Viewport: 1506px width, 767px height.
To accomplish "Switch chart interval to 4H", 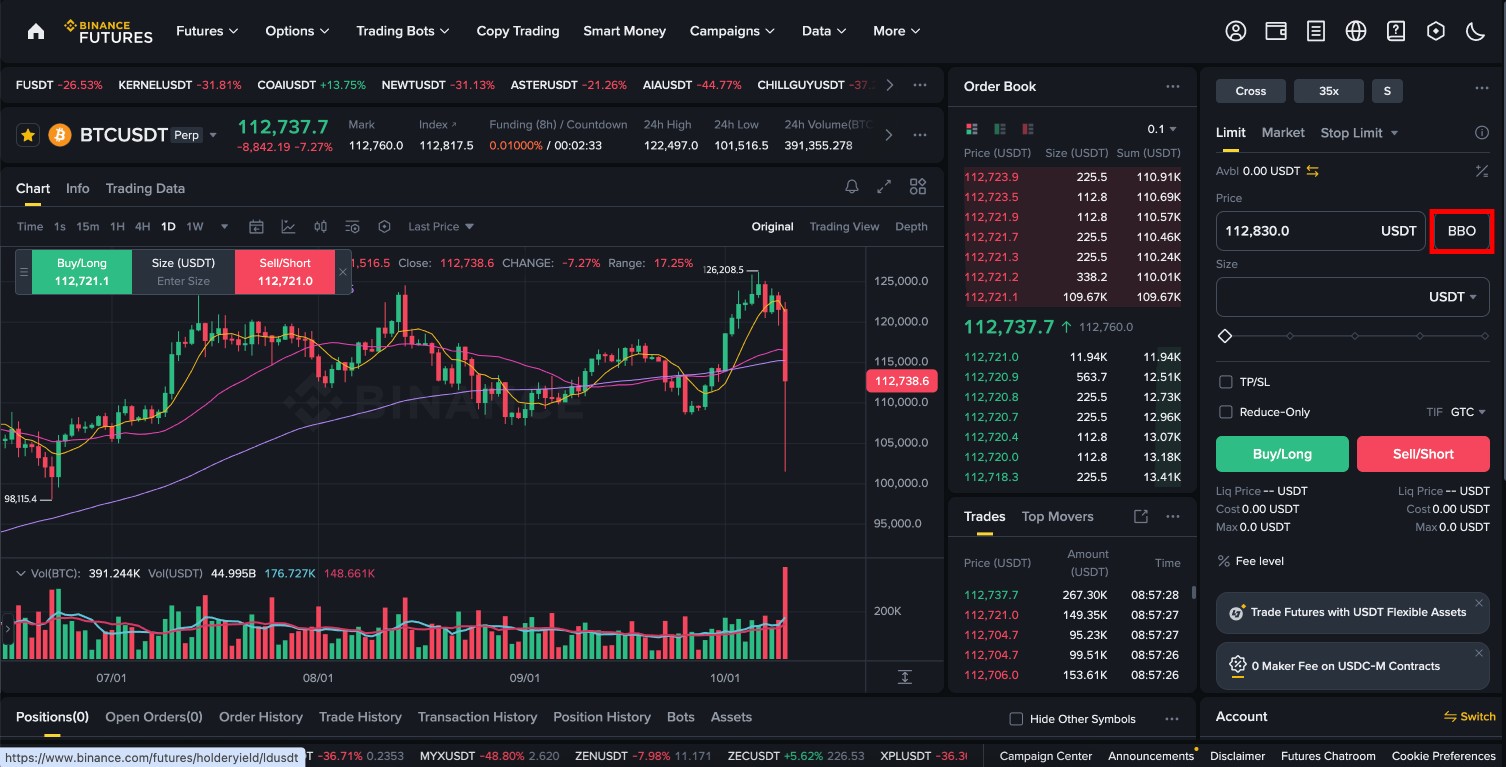I will pyautogui.click(x=143, y=227).
